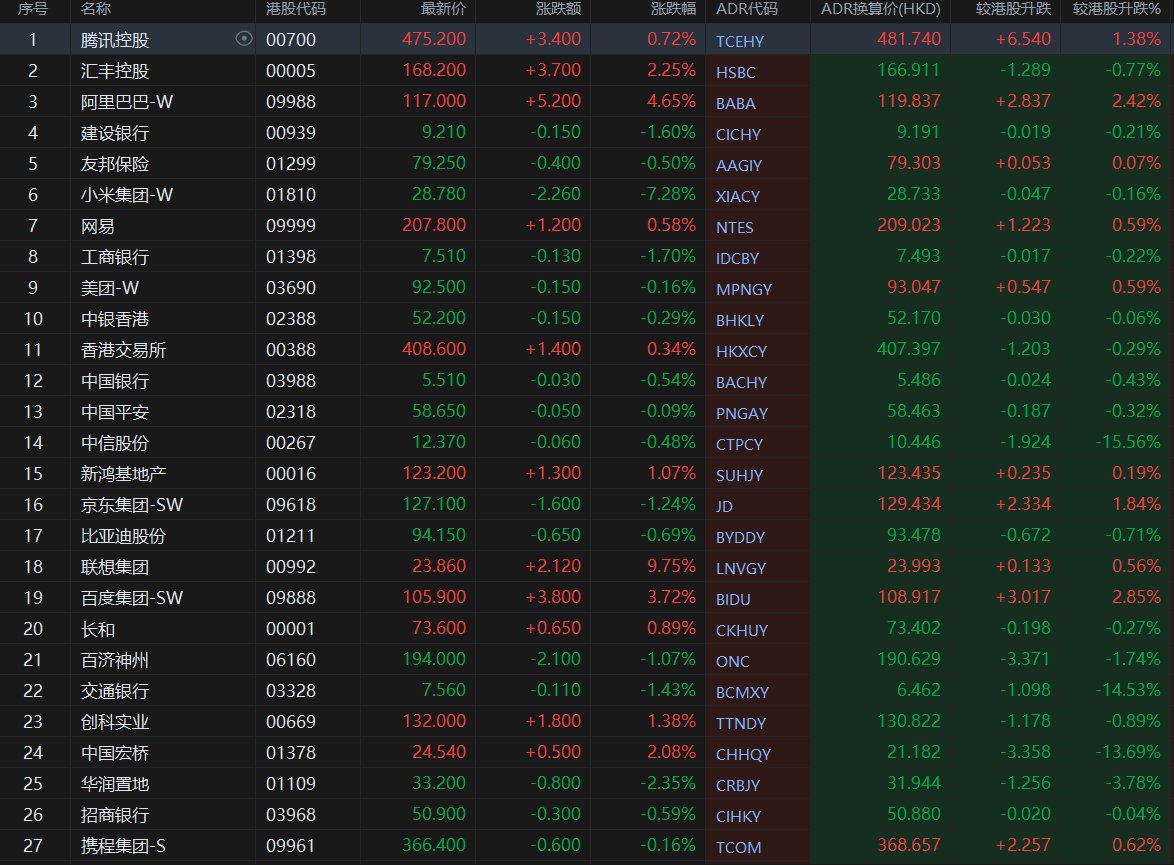Select the 长和 stock name
The height and width of the screenshot is (865, 1174).
[97, 629]
